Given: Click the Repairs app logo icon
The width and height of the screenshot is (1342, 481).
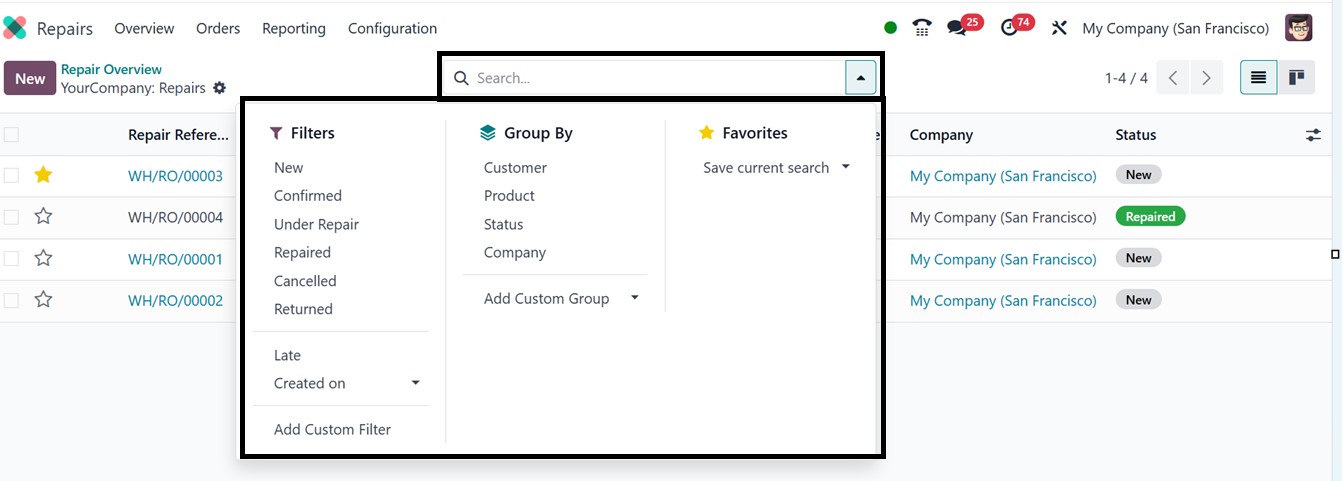Looking at the screenshot, I should coord(15,28).
